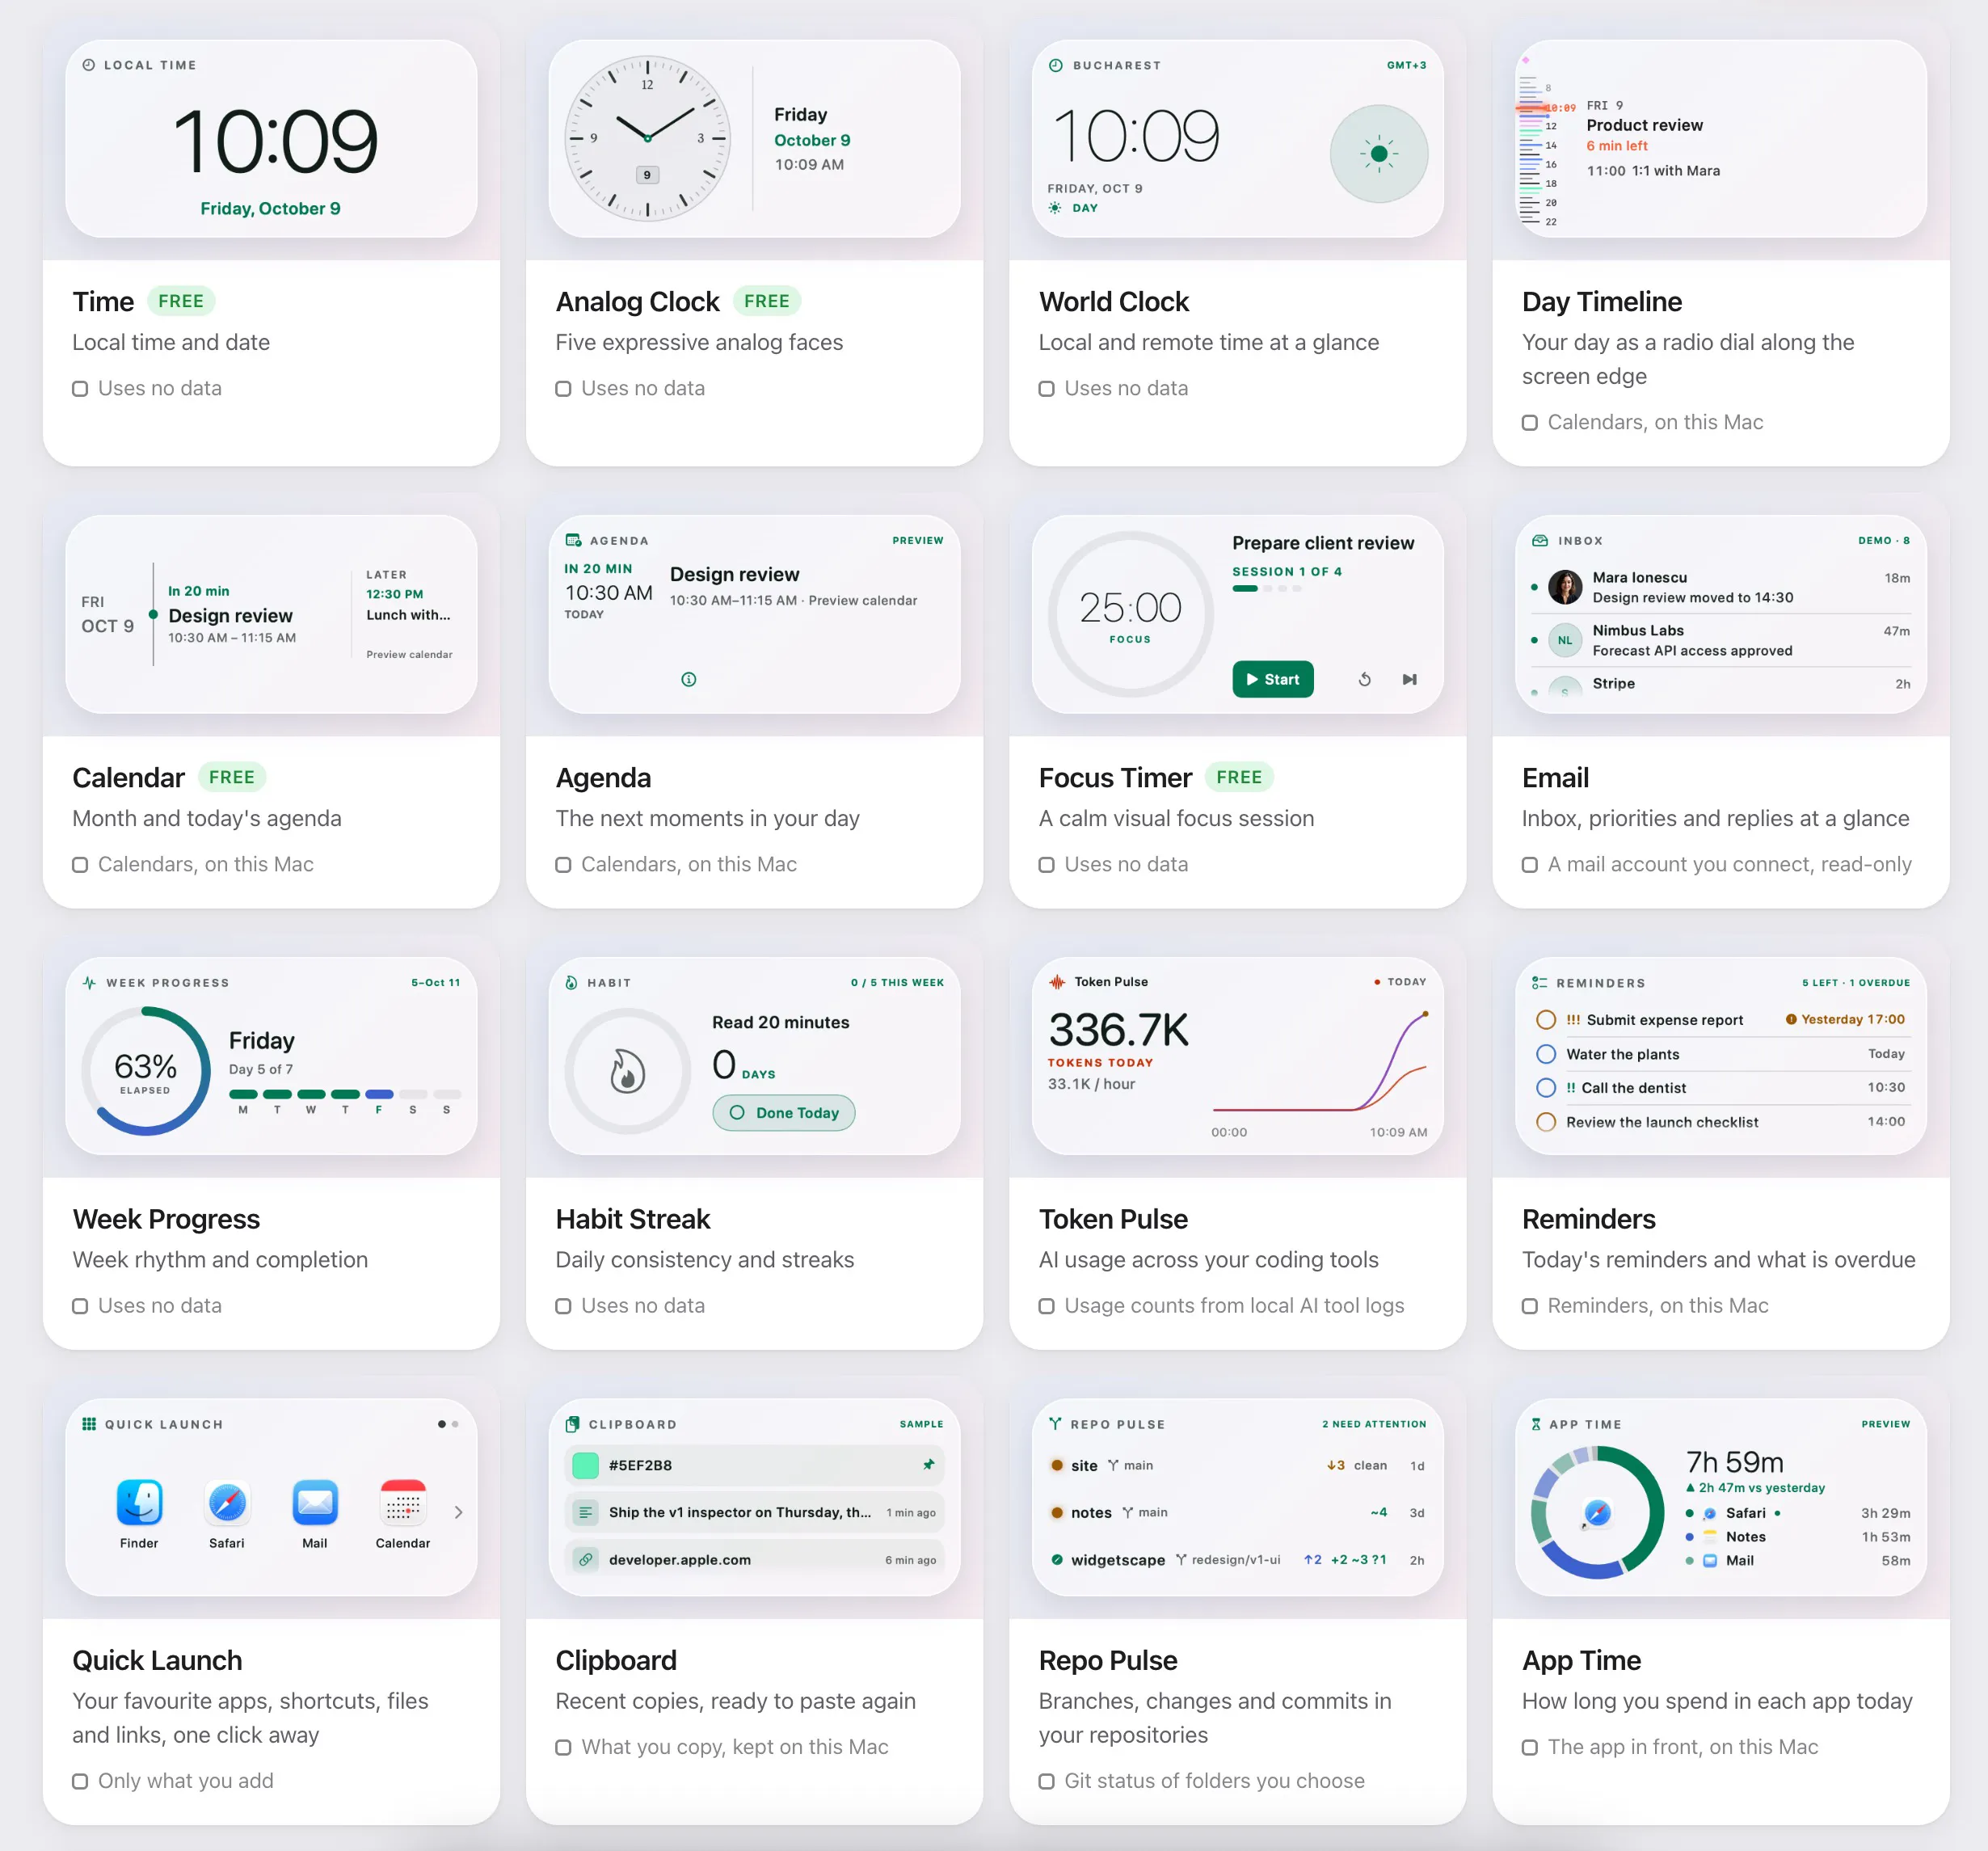Image resolution: width=1988 pixels, height=1851 pixels.
Task: Skip to next session in Focus Timer
Action: (x=1409, y=680)
